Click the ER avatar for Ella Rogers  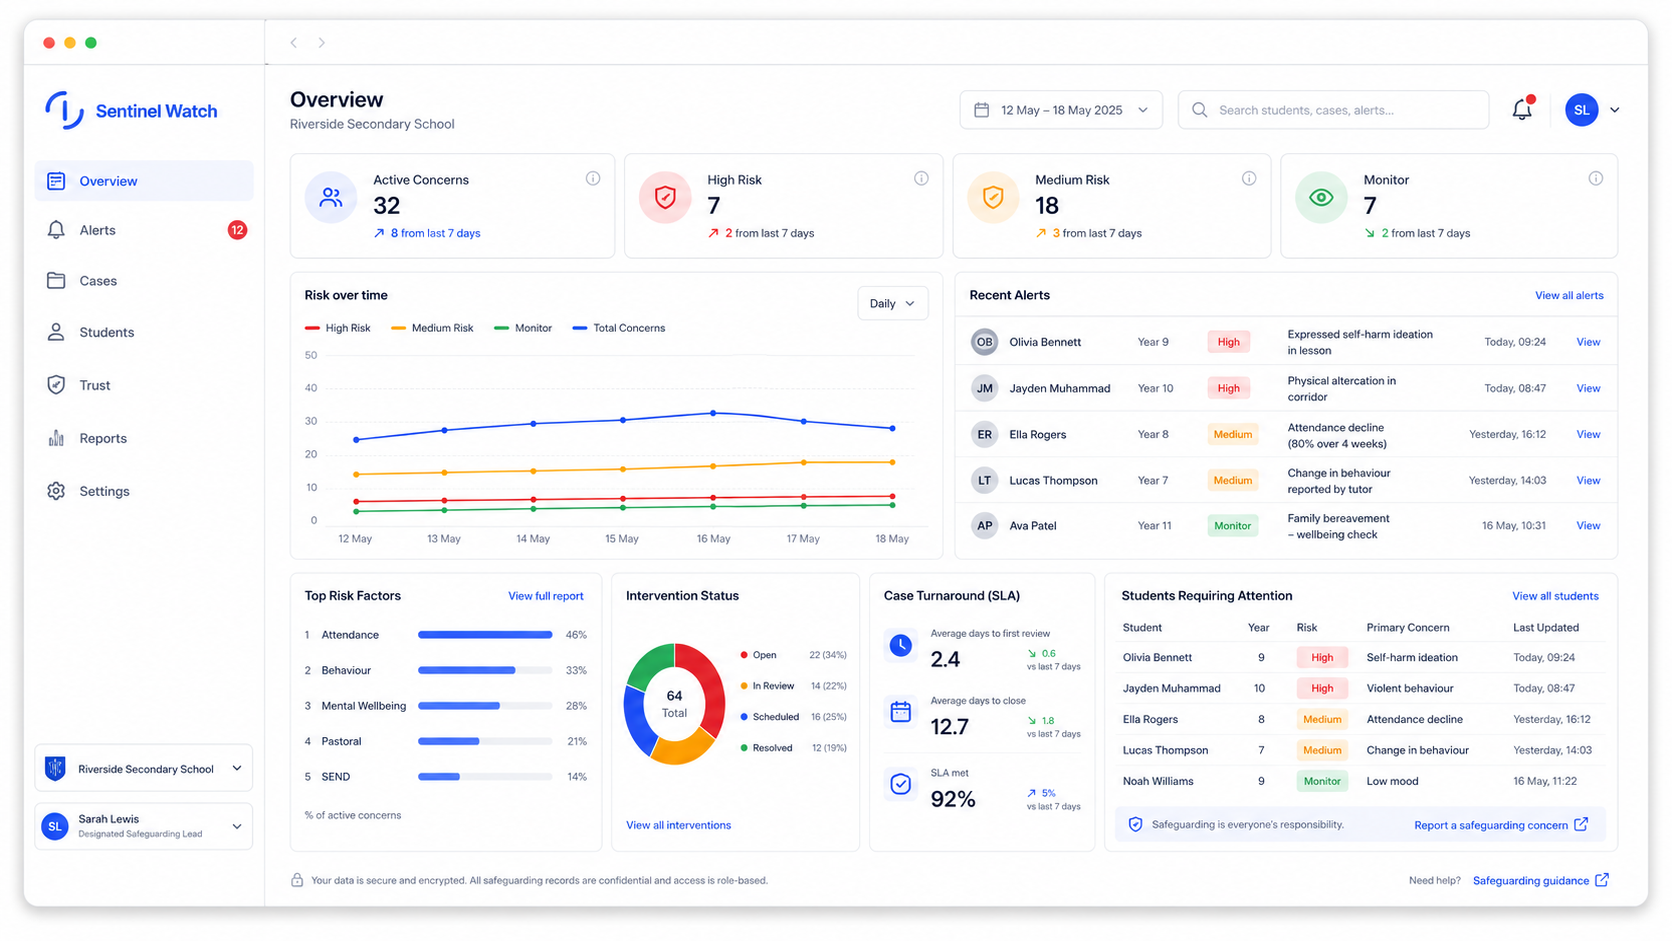tap(985, 434)
